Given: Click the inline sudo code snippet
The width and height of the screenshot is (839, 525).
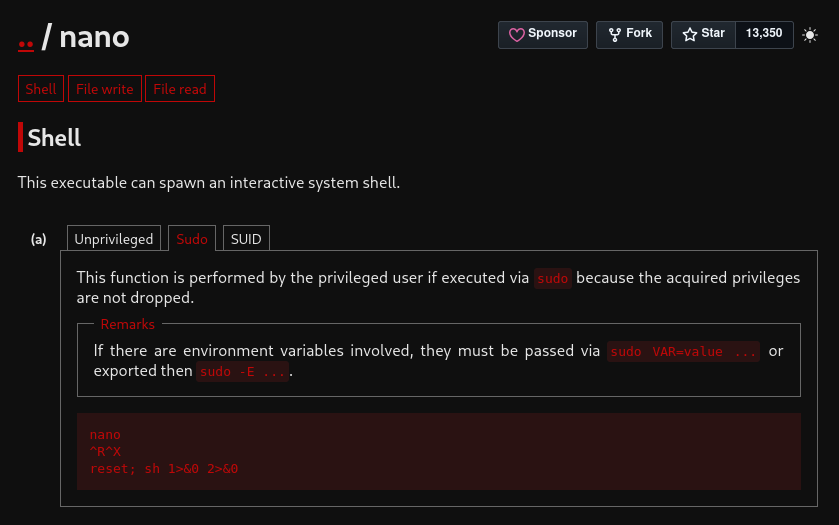Looking at the screenshot, I should coord(553,278).
